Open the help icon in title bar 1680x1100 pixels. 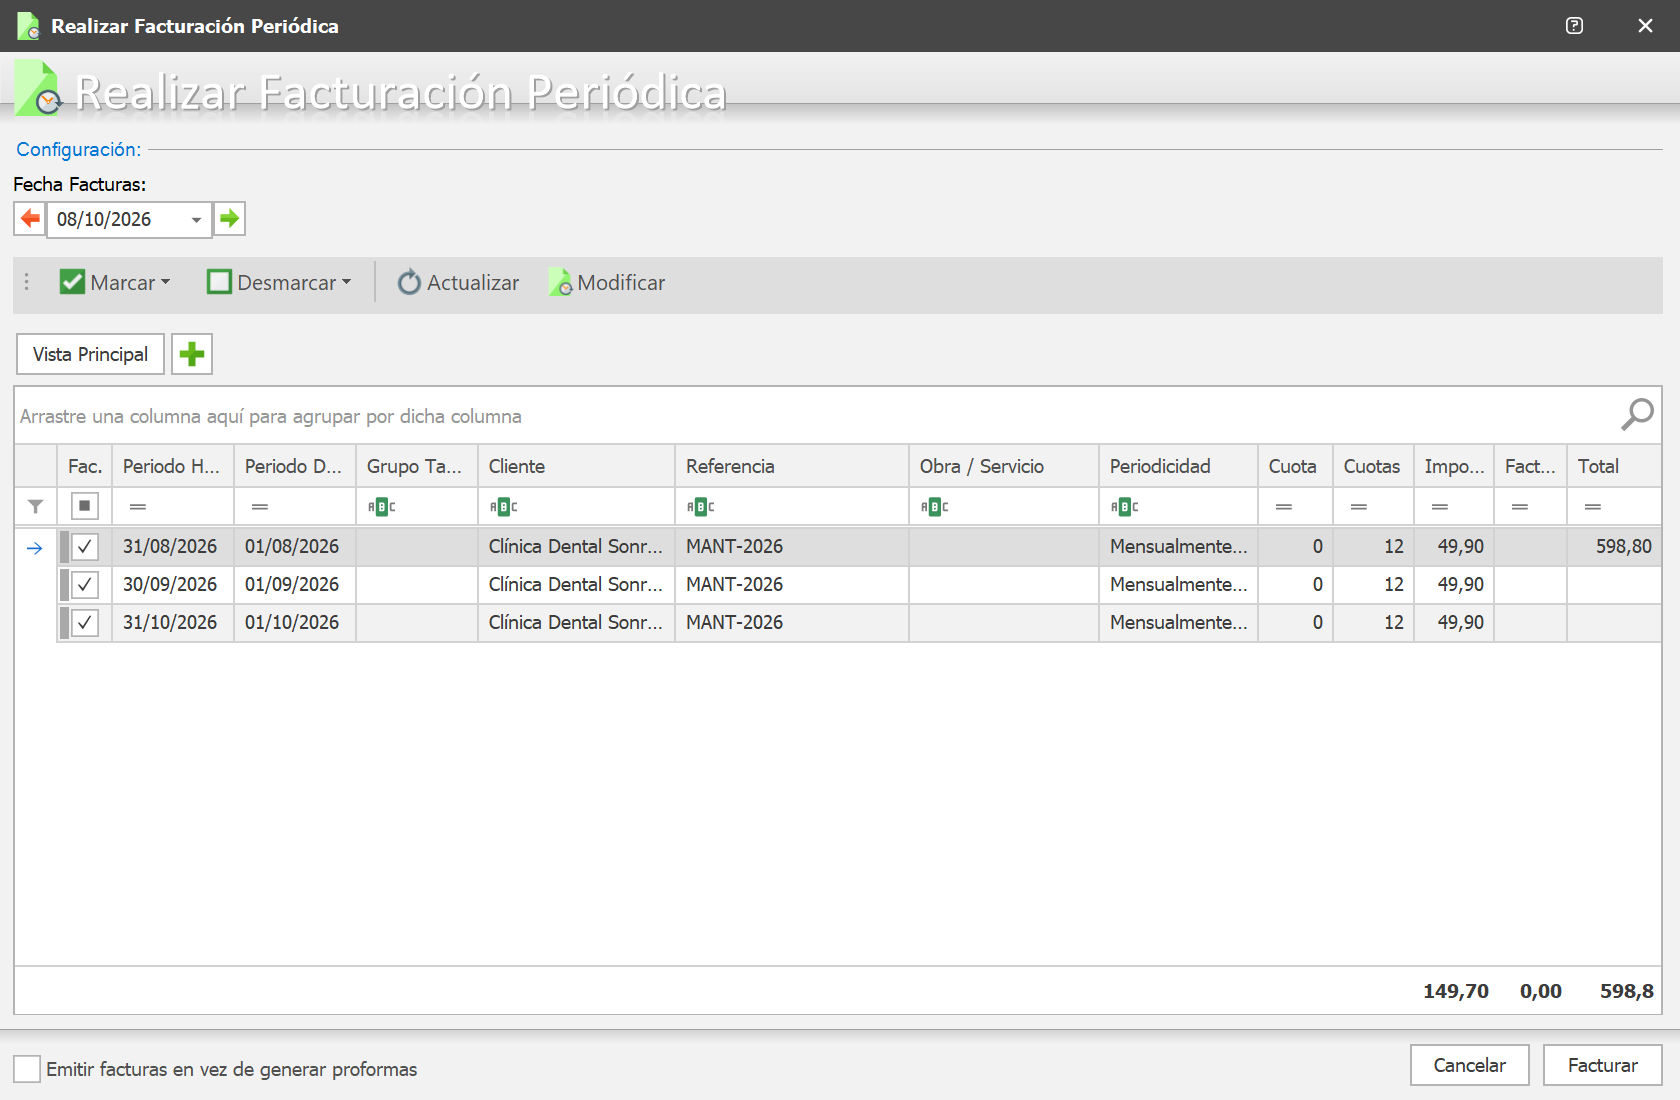point(1574,26)
